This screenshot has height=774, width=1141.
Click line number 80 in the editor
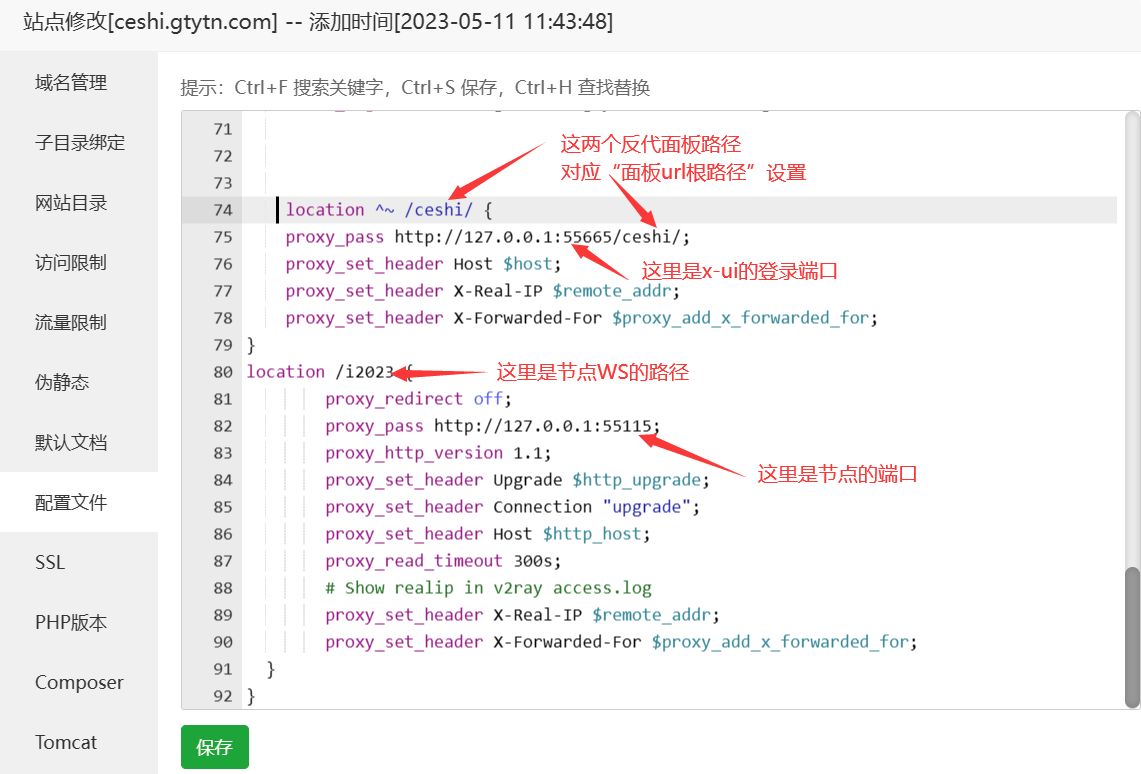tap(222, 371)
